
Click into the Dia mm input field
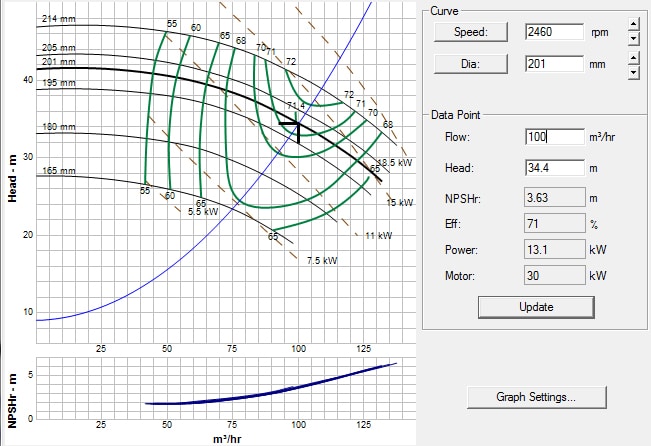[x=554, y=65]
